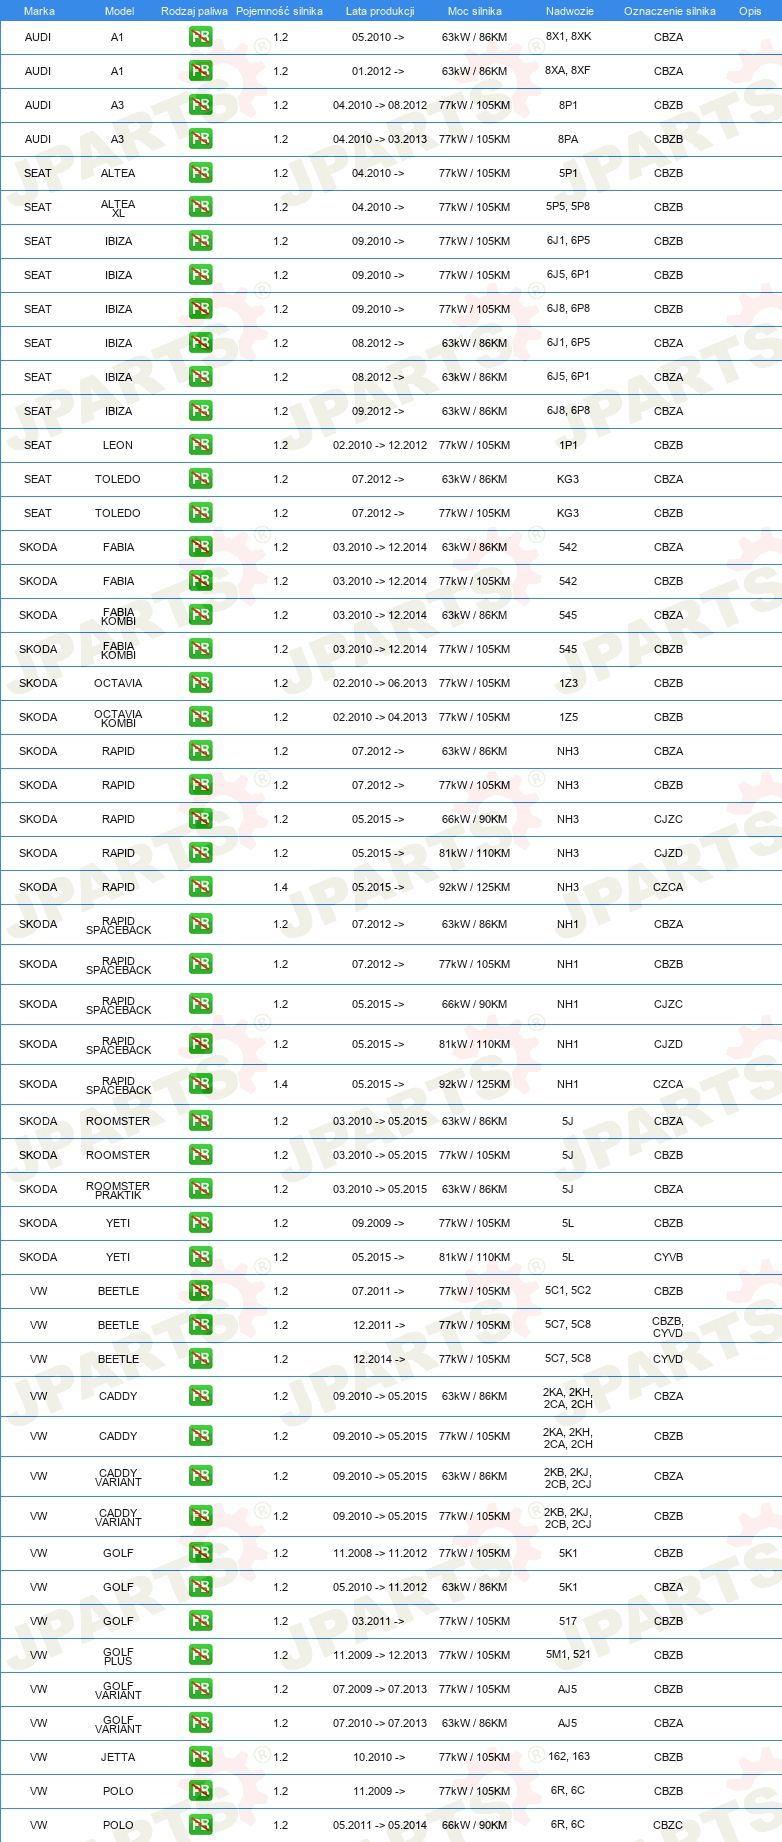Image resolution: width=782 pixels, height=1842 pixels.
Task: Click engine code CBZB, CYVD cell
Action: [x=668, y=1327]
